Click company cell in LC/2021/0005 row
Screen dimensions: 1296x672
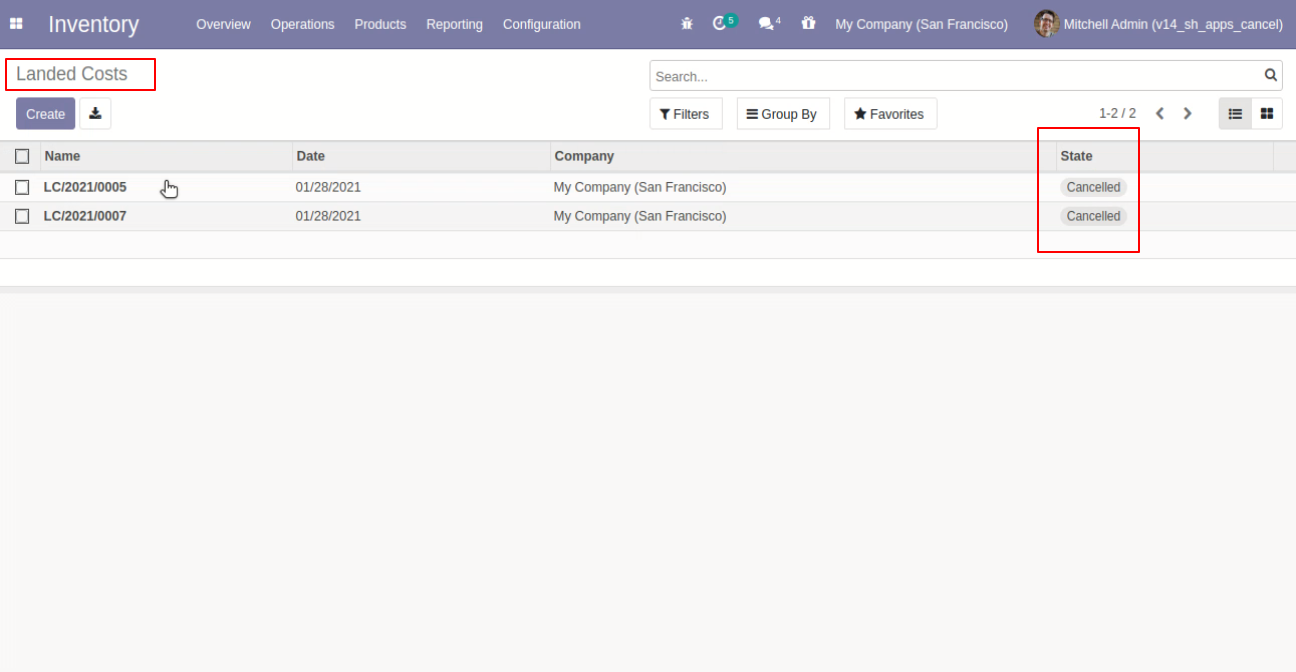(x=640, y=187)
